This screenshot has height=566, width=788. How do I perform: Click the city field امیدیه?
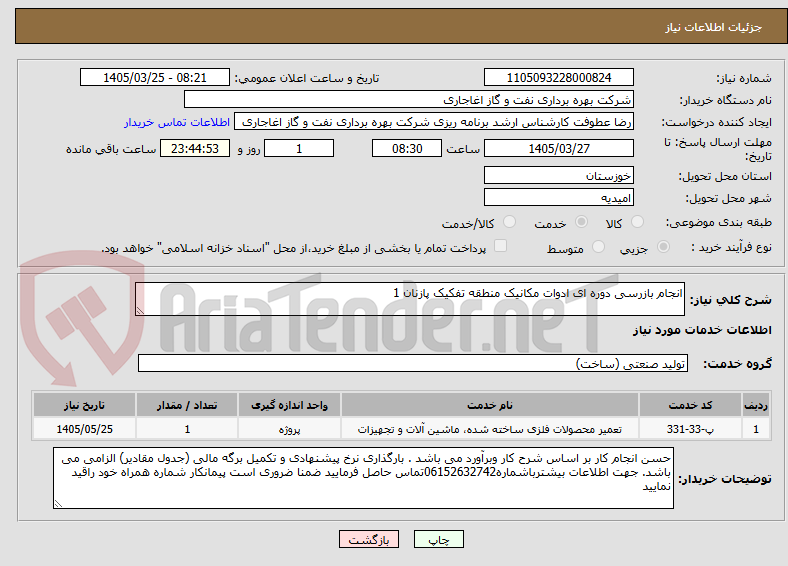[x=558, y=197]
